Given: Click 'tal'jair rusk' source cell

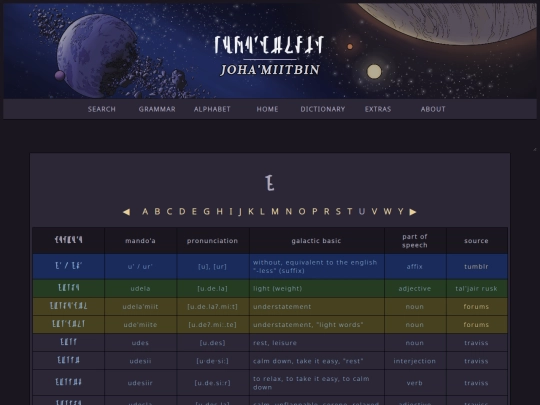Looking at the screenshot, I should click(476, 289).
